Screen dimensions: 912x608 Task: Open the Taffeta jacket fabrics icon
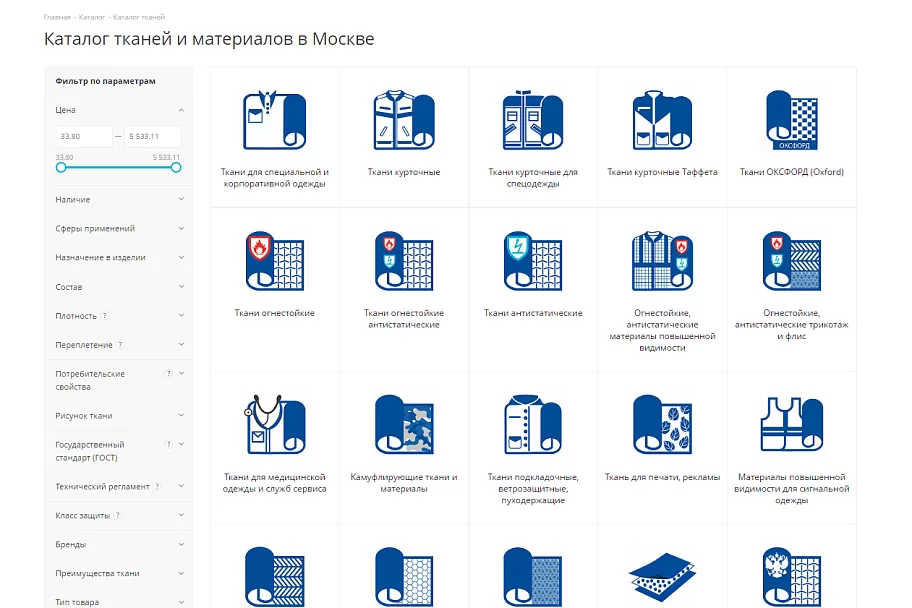coord(662,120)
